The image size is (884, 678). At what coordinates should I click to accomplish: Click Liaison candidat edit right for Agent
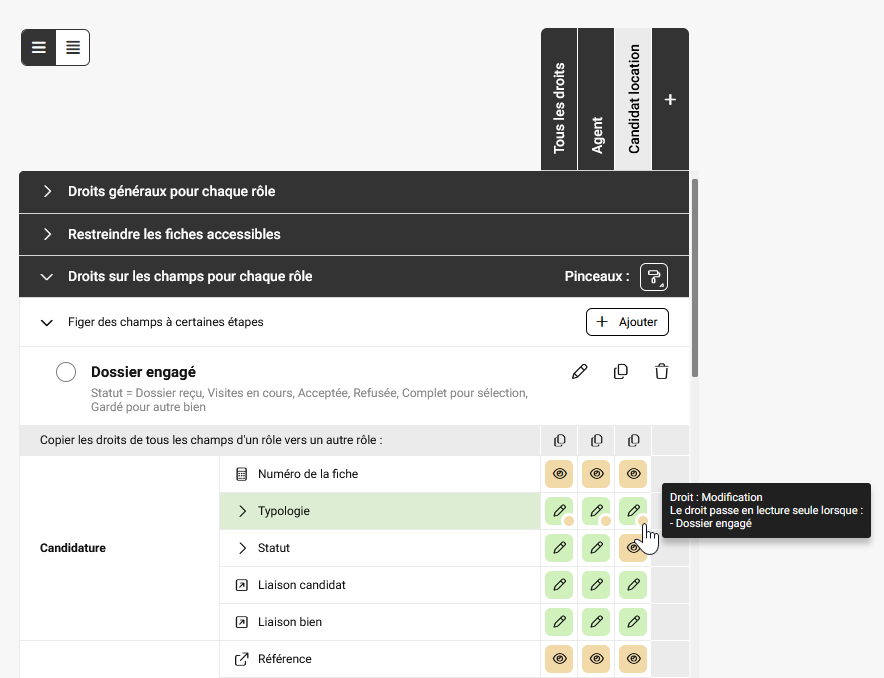click(x=596, y=585)
